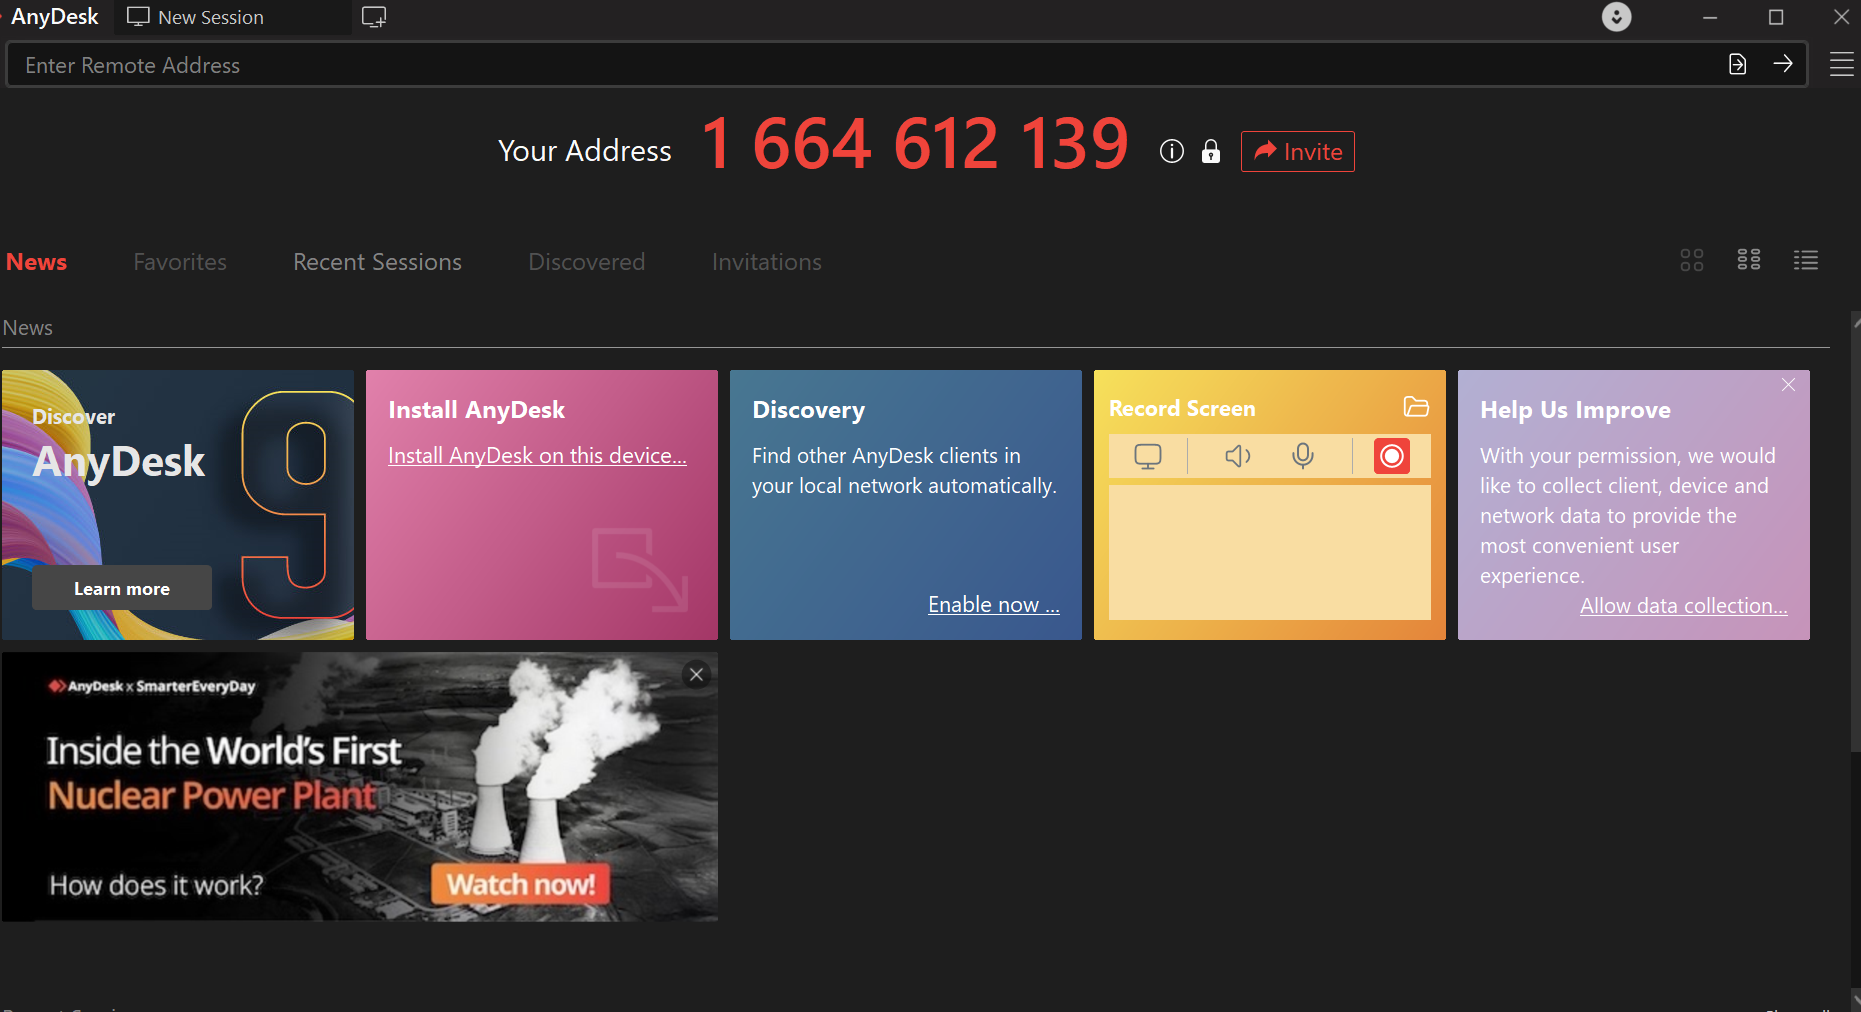Click Install AnyDesk on this device link
1861x1012 pixels.
(537, 456)
